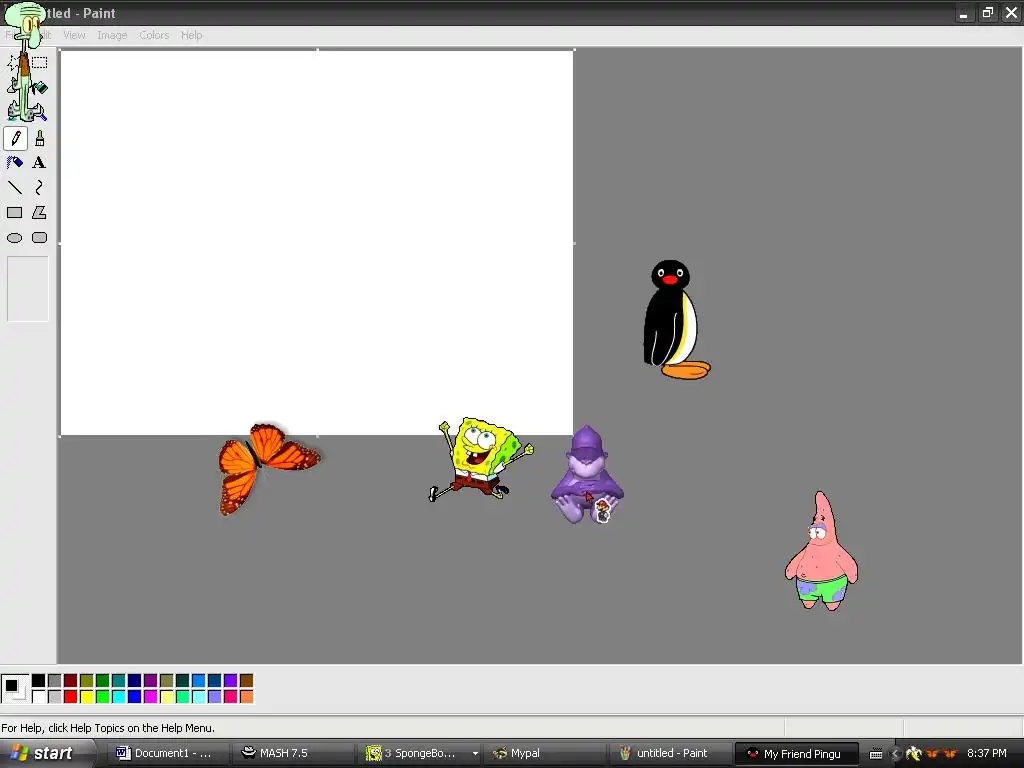This screenshot has width=1024, height=768.
Task: Pick the bright yellow color swatch
Action: point(86,697)
